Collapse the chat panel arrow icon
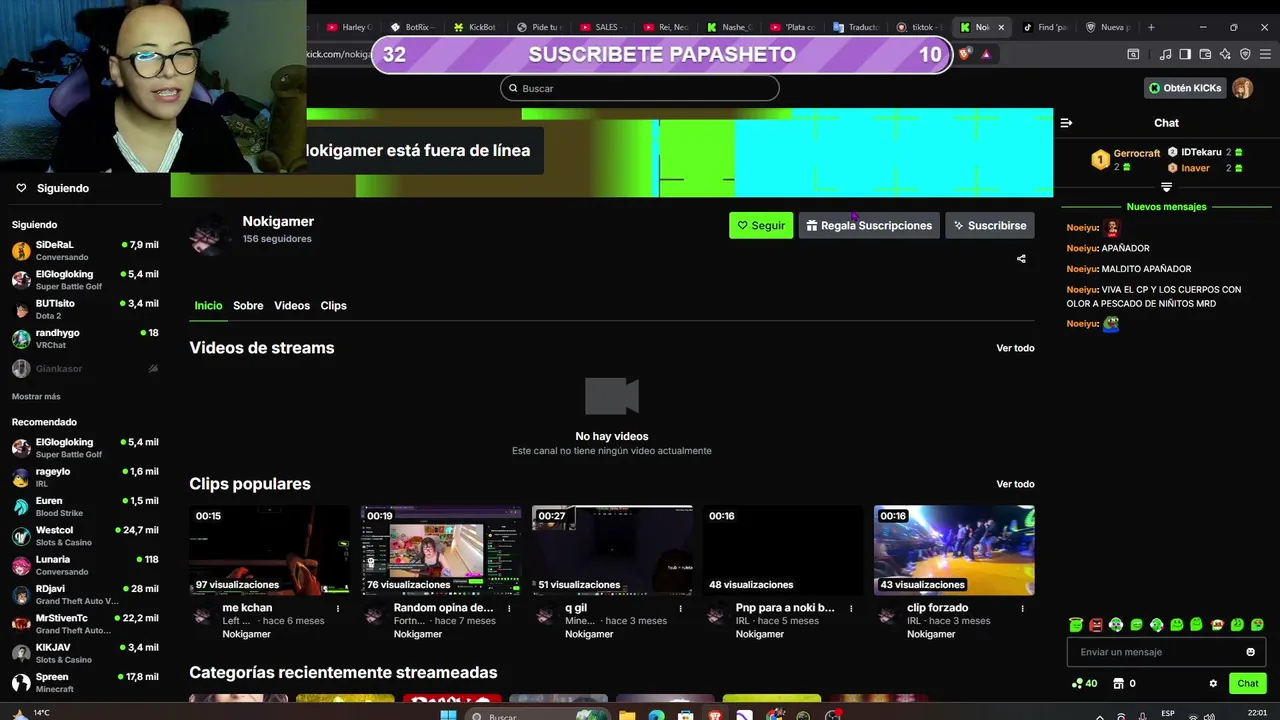Viewport: 1280px width, 720px height. click(x=1066, y=123)
